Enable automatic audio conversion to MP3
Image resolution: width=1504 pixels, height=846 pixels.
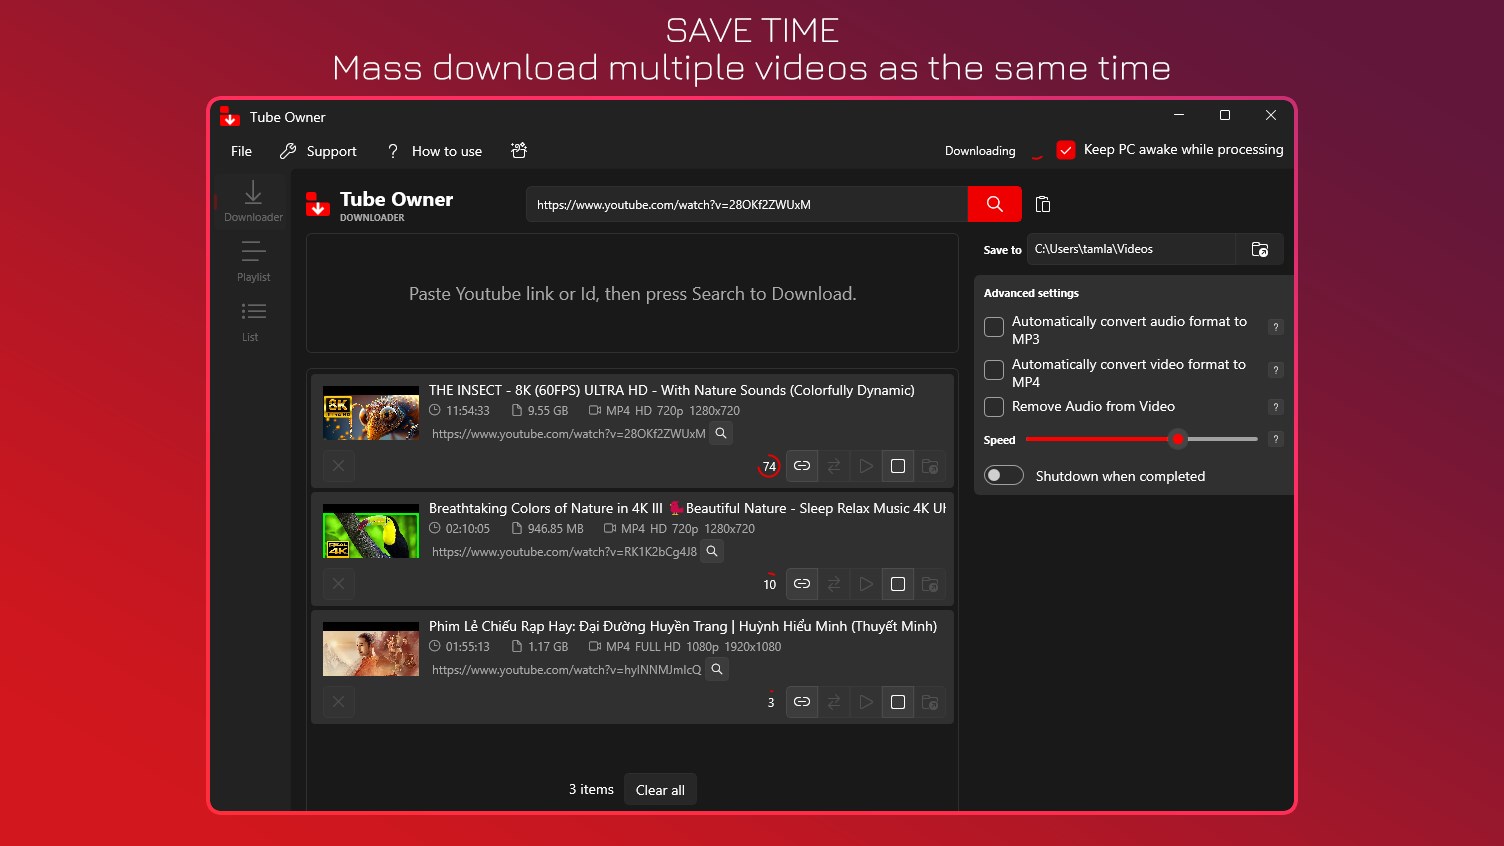click(x=994, y=327)
